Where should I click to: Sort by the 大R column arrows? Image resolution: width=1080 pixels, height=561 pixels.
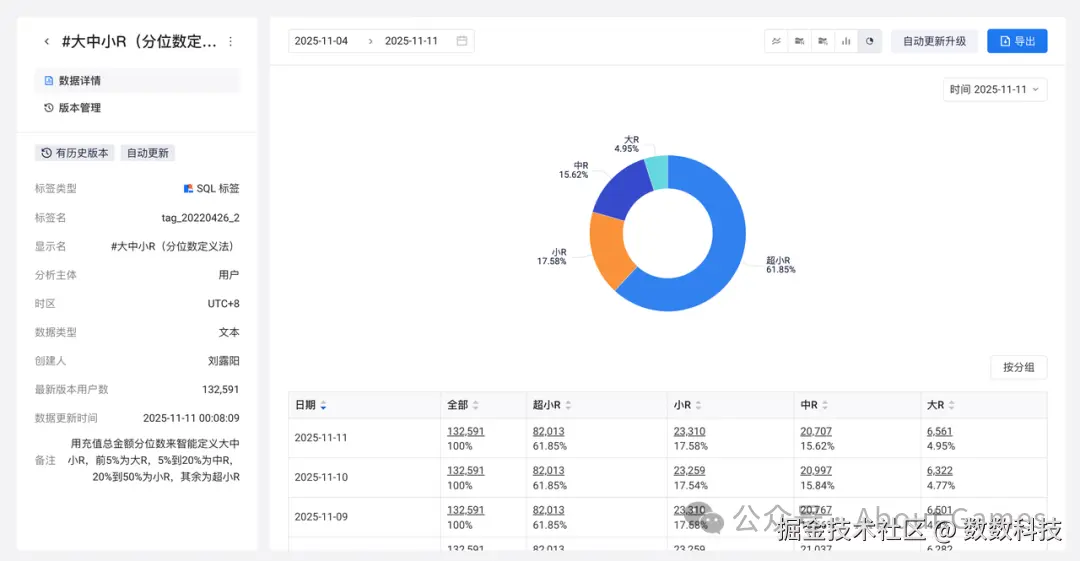pos(952,405)
